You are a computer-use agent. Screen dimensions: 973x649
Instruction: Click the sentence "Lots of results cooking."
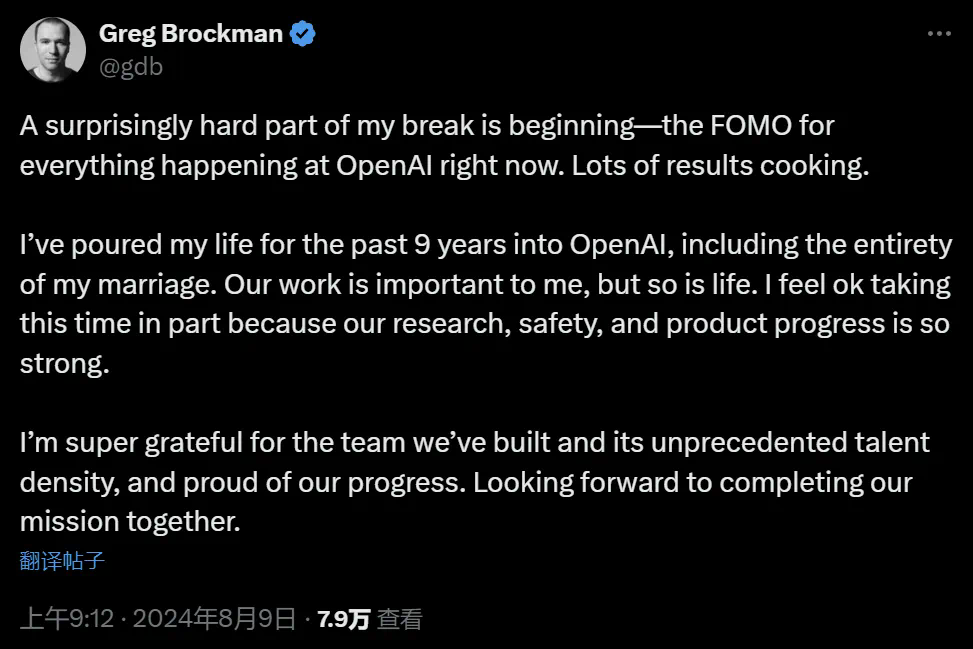[x=719, y=165]
